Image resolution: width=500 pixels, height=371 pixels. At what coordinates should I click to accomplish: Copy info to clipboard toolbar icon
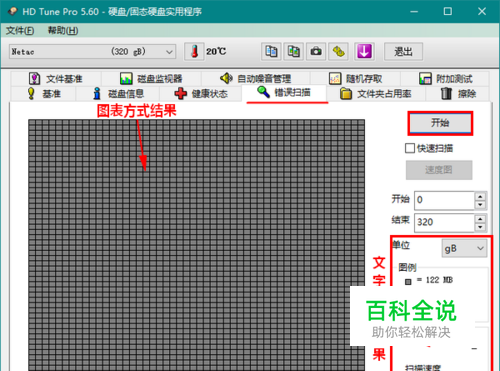pos(271,52)
